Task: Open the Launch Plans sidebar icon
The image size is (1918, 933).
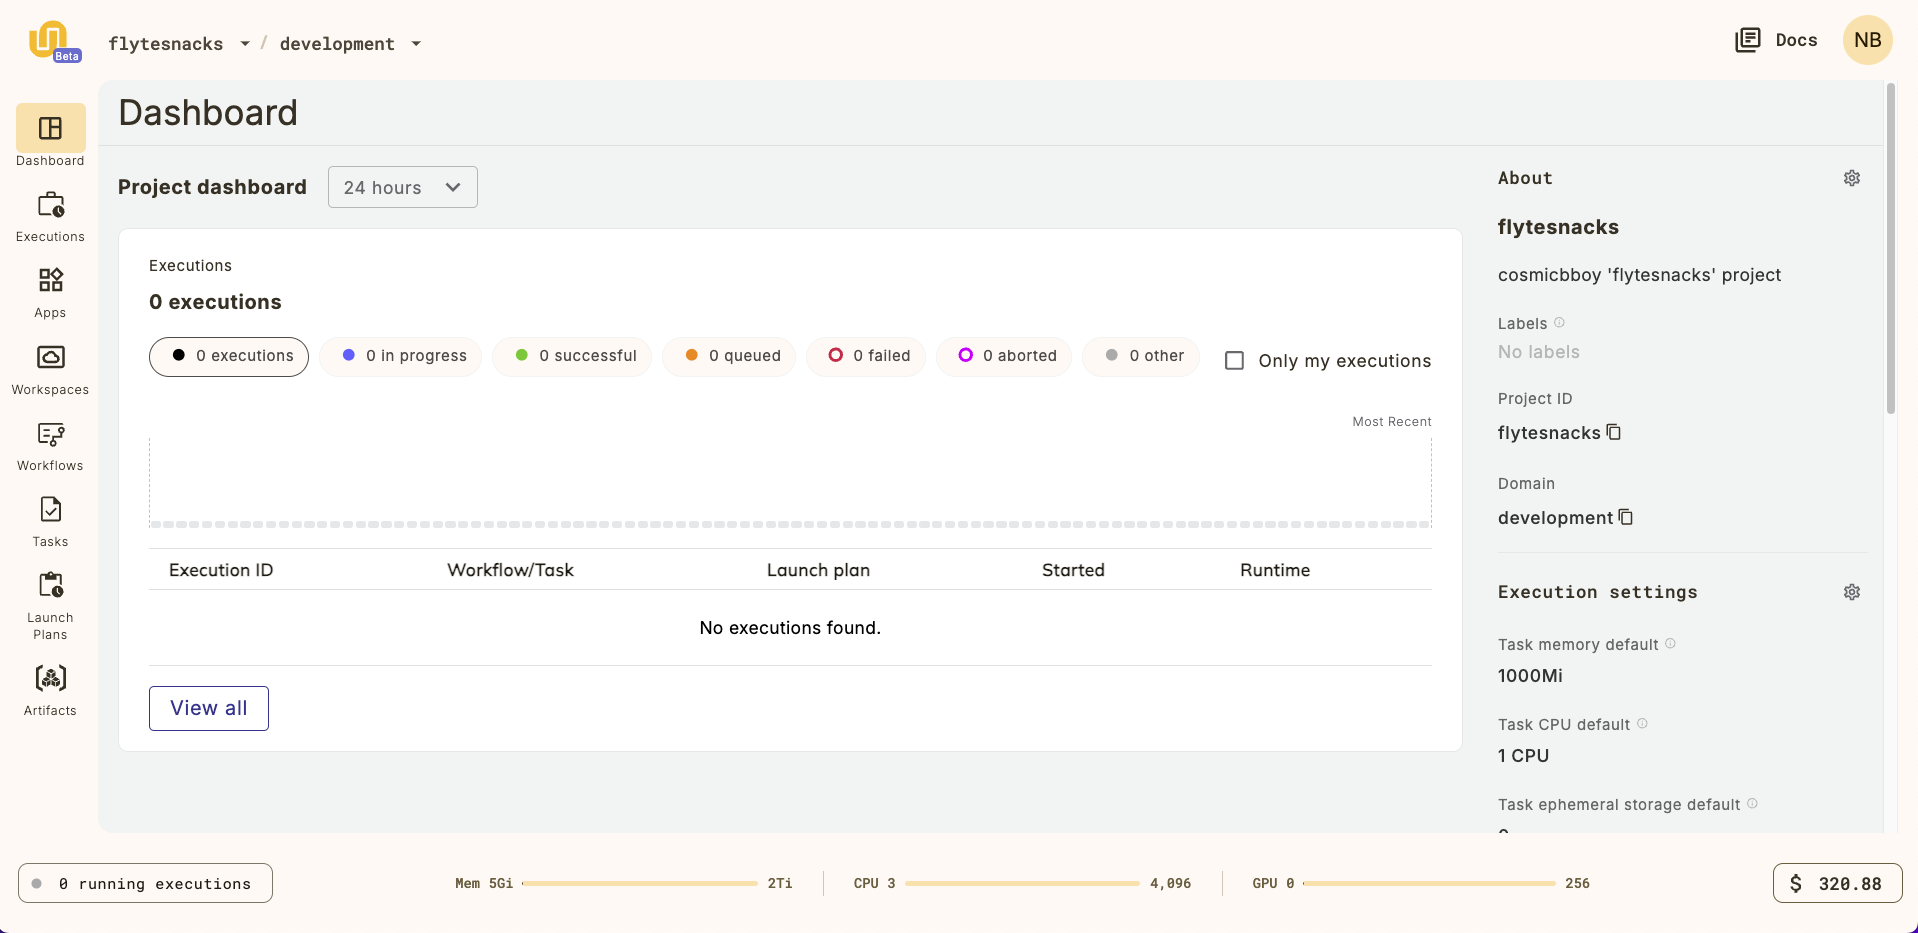Action: coord(50,585)
